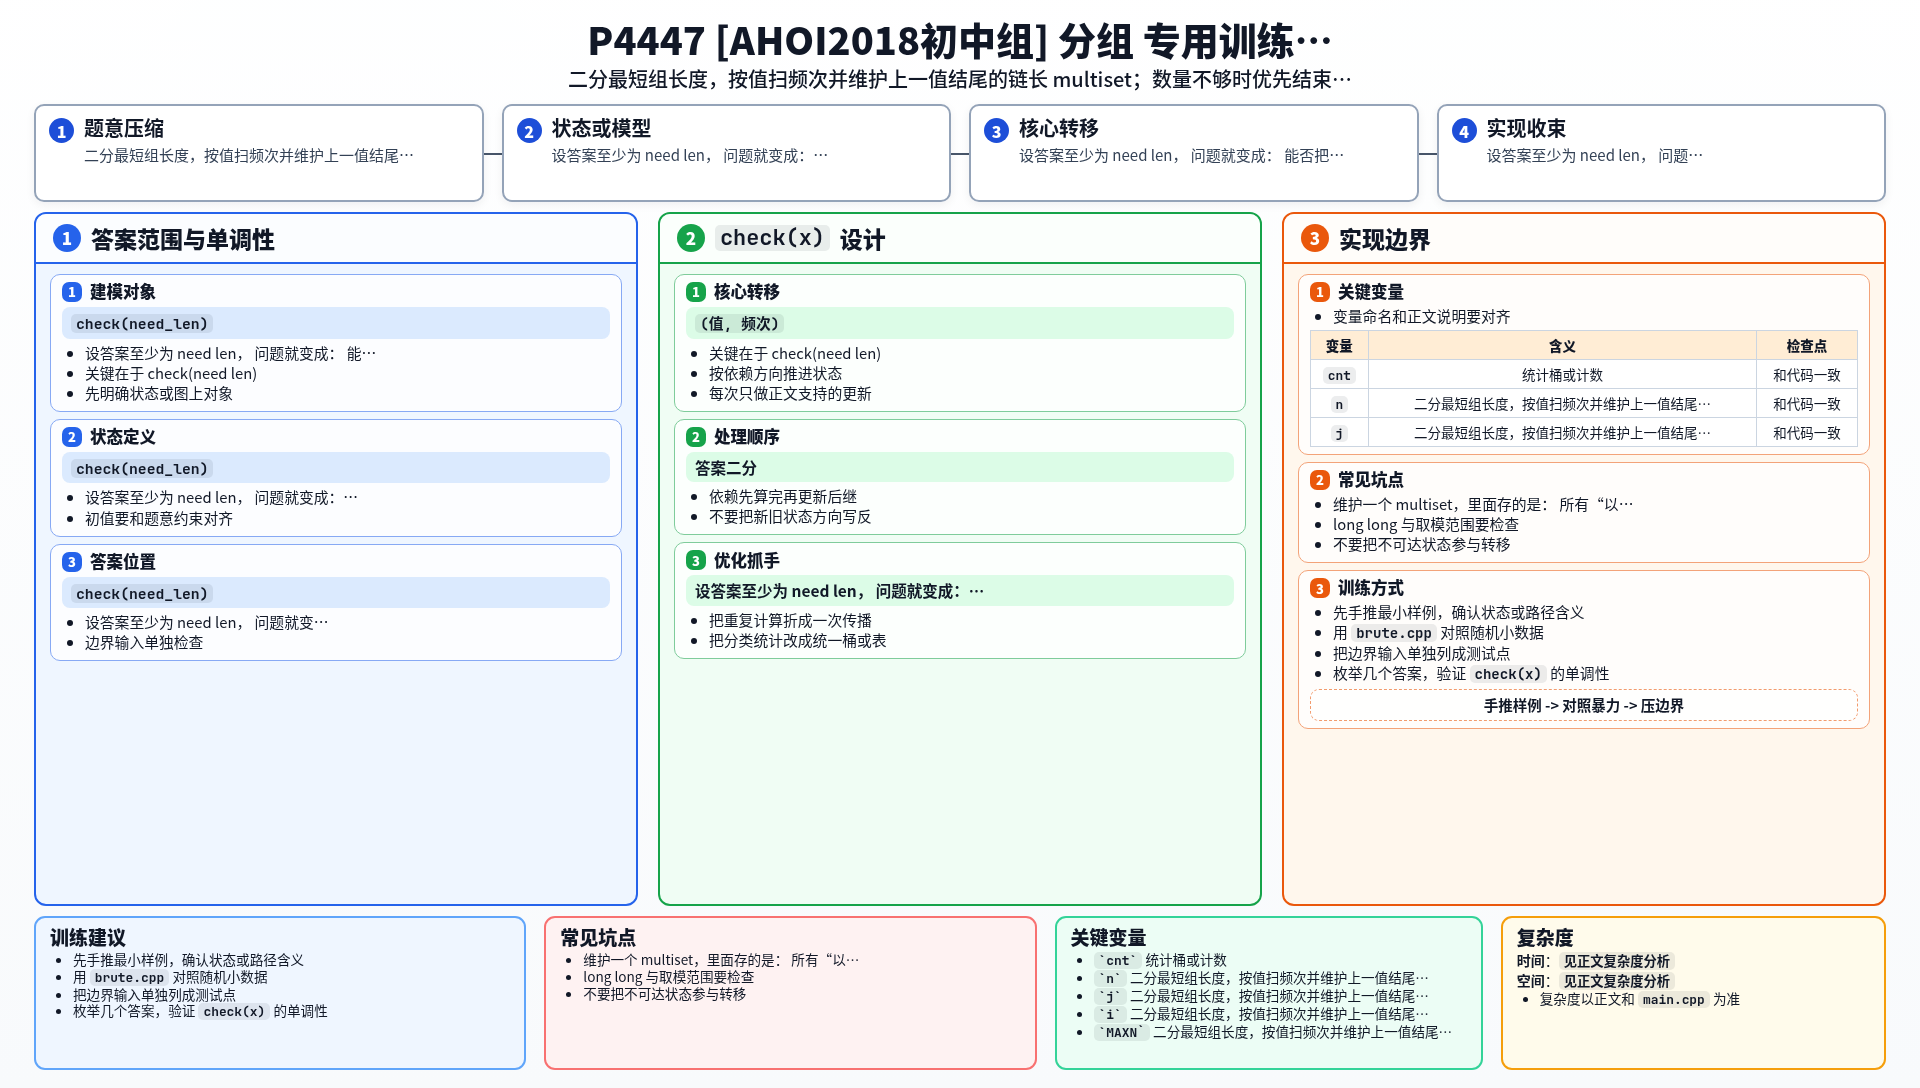Click 变量命名和正文说明要对齐 bullet
This screenshot has height=1088, width=1920.
[1421, 317]
